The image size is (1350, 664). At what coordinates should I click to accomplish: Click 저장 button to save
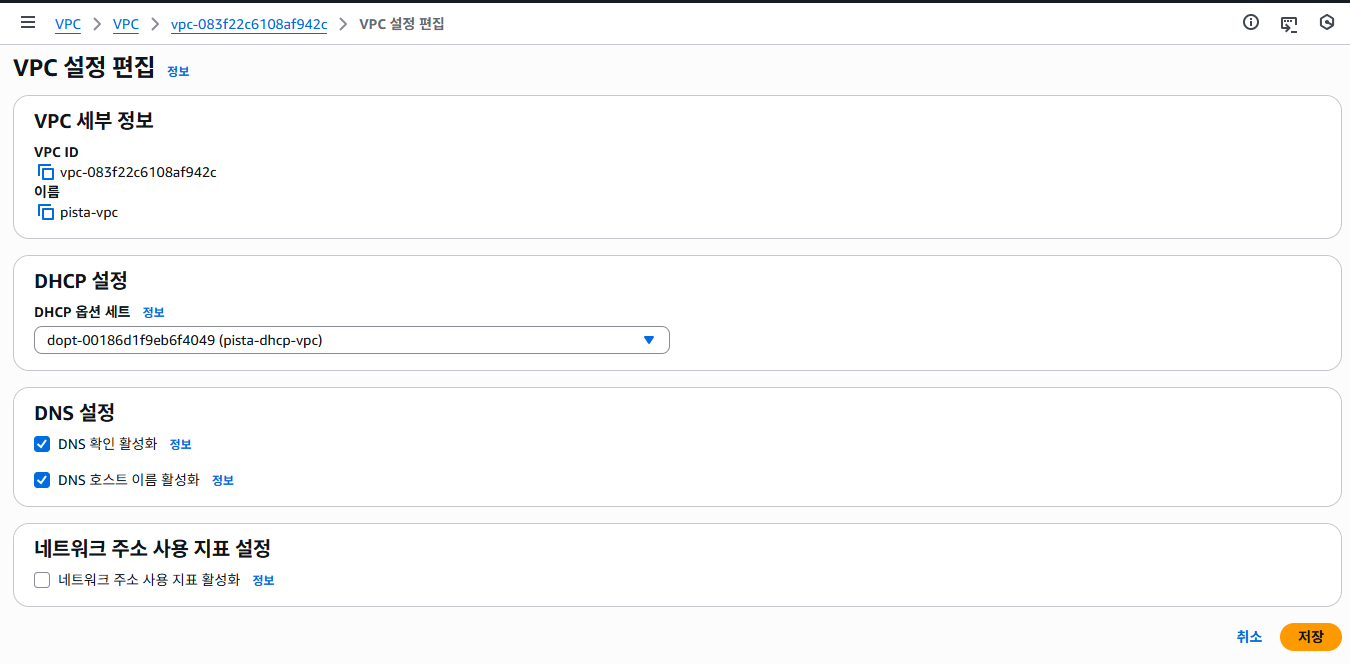1310,637
